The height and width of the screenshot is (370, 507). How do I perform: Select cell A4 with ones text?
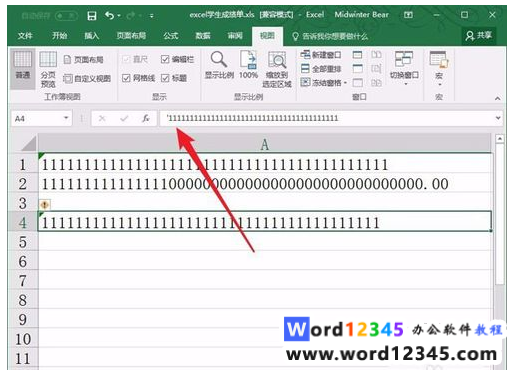(265, 222)
